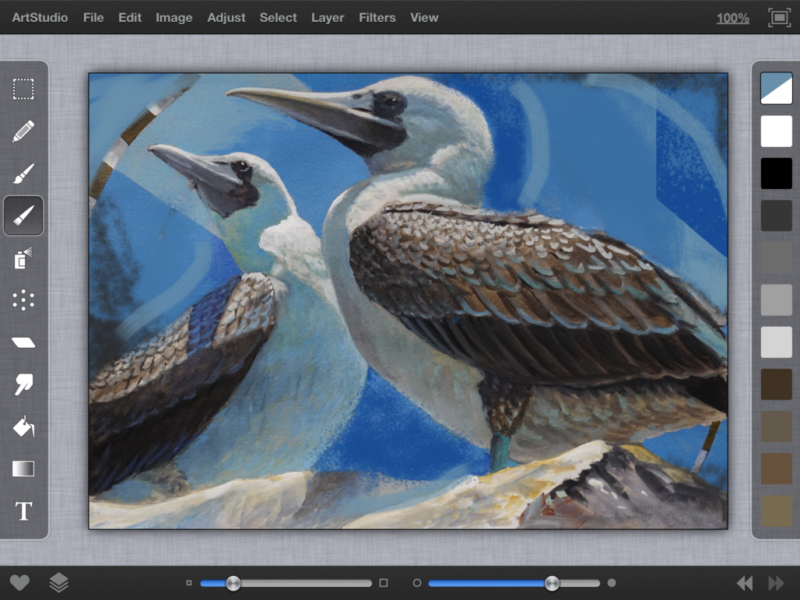Open the Image menu
Viewport: 800px width, 600px height.
tap(174, 18)
